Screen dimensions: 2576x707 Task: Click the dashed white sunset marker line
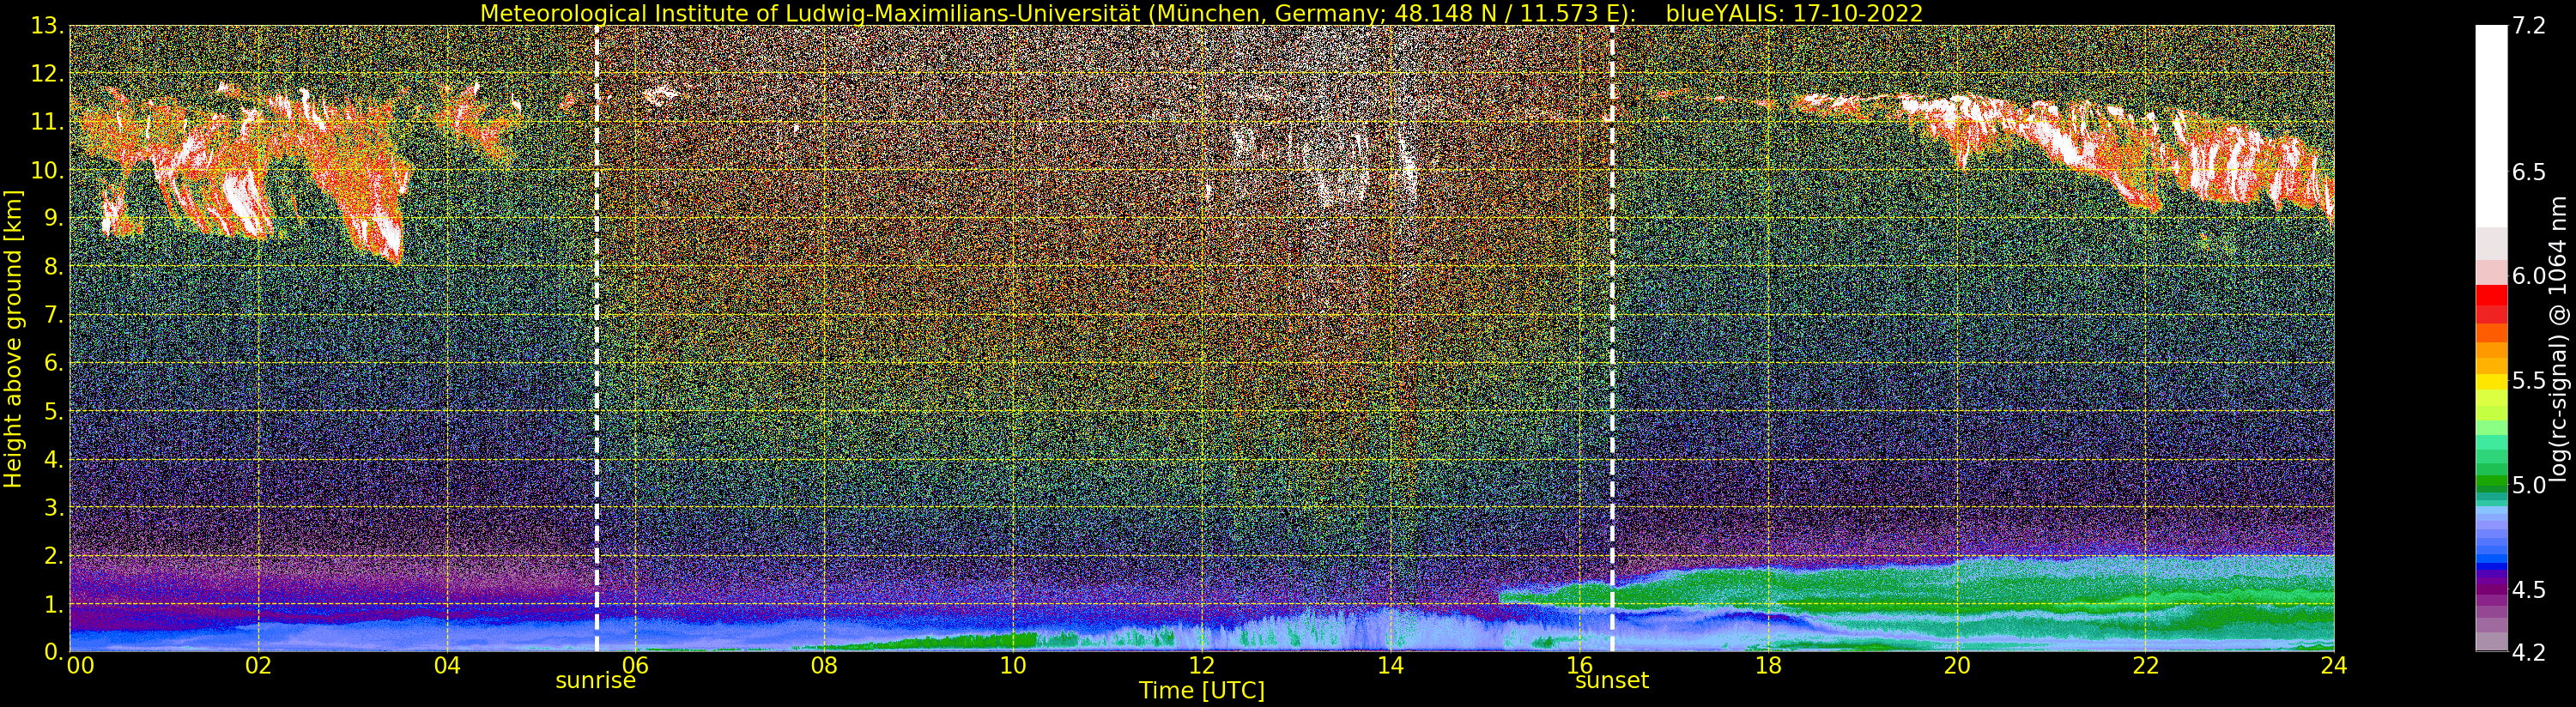click(1612, 339)
